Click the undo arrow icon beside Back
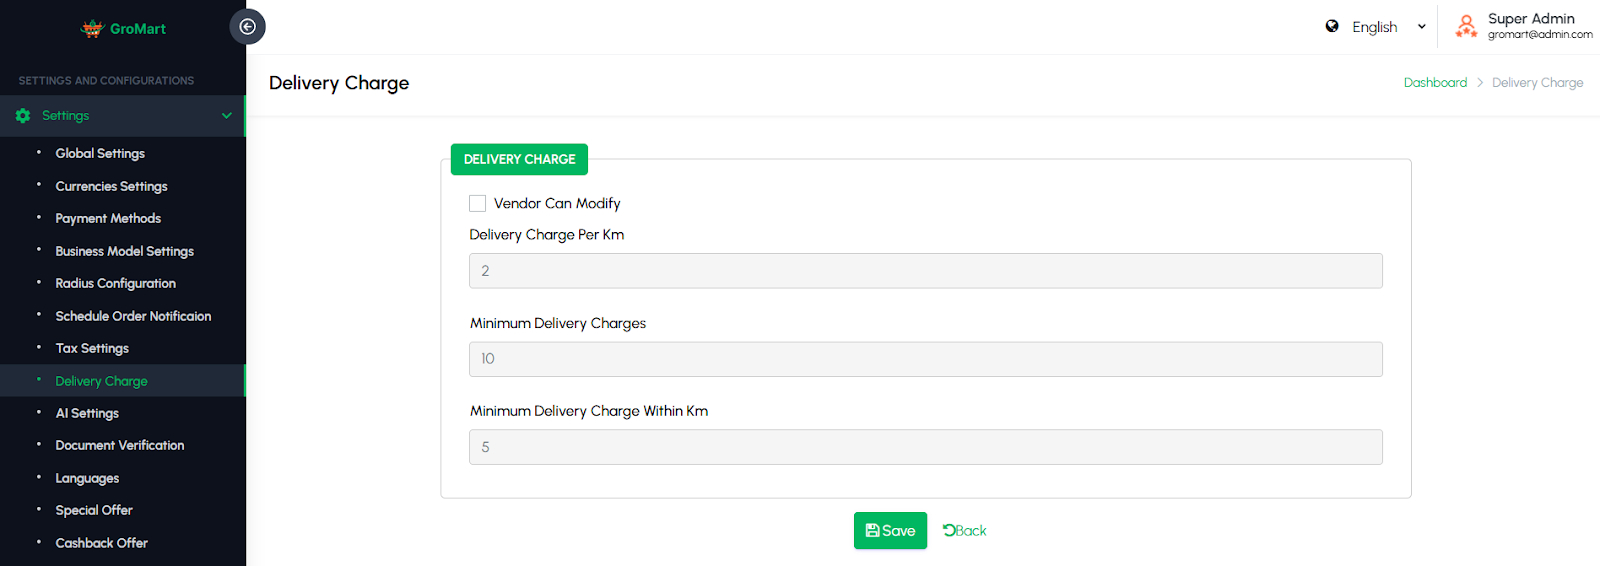This screenshot has height=566, width=1600. tap(948, 530)
